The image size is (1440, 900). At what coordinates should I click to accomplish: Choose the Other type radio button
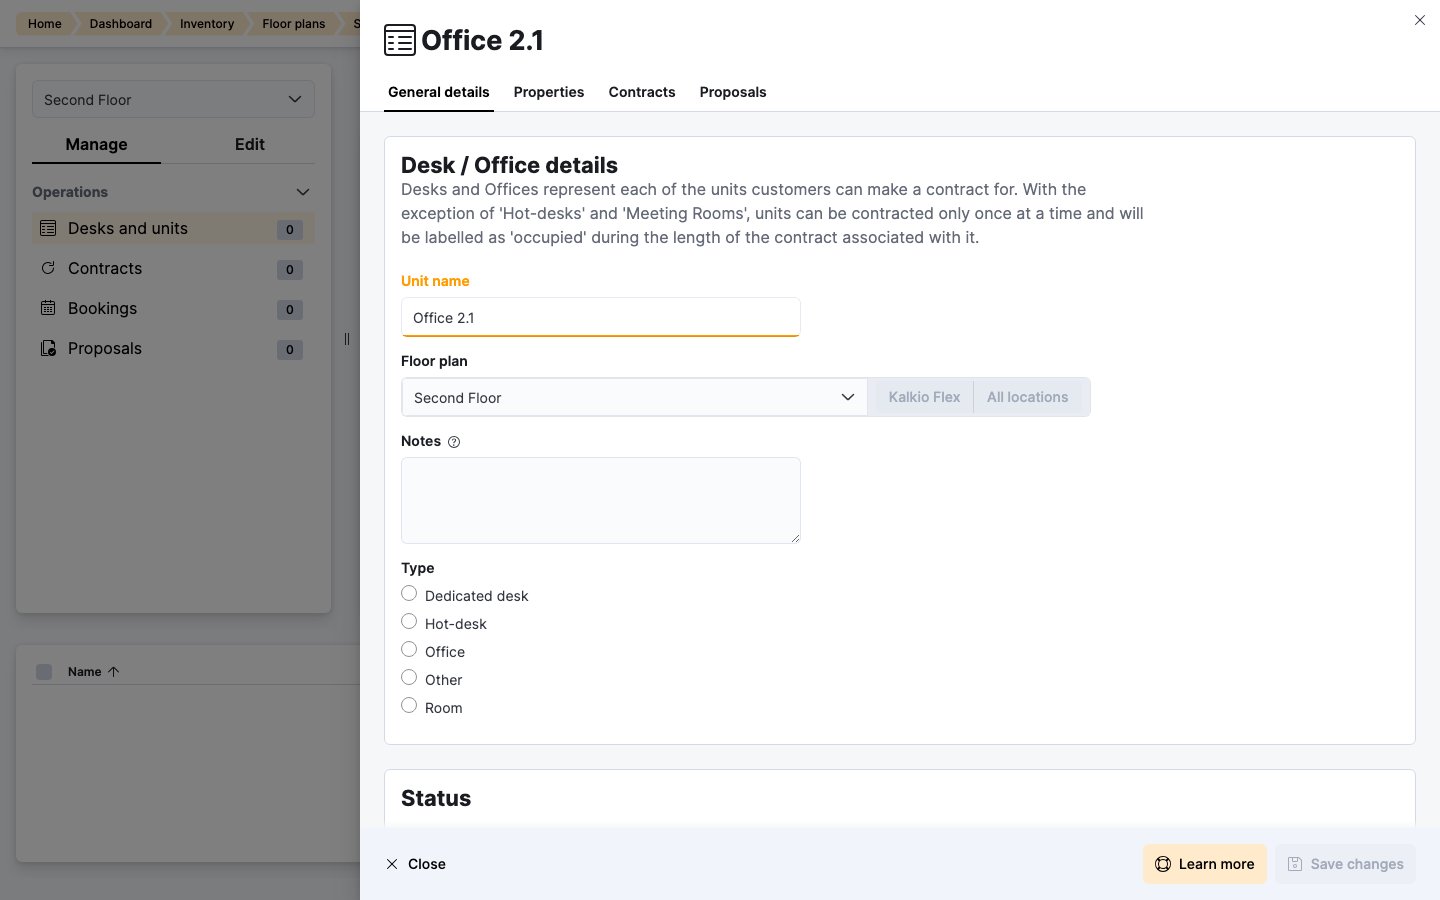pos(409,678)
